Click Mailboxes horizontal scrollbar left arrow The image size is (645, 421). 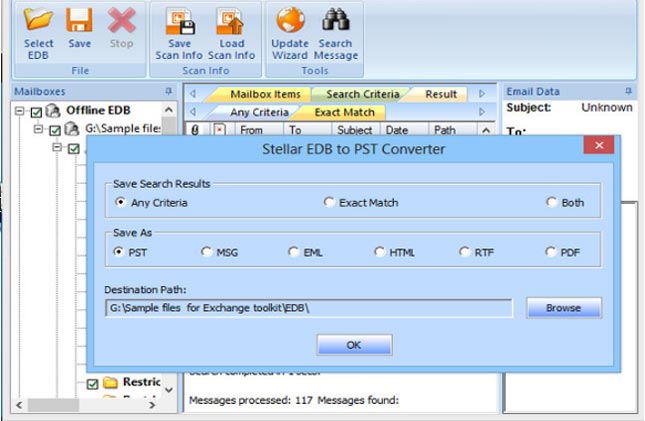click(x=19, y=405)
